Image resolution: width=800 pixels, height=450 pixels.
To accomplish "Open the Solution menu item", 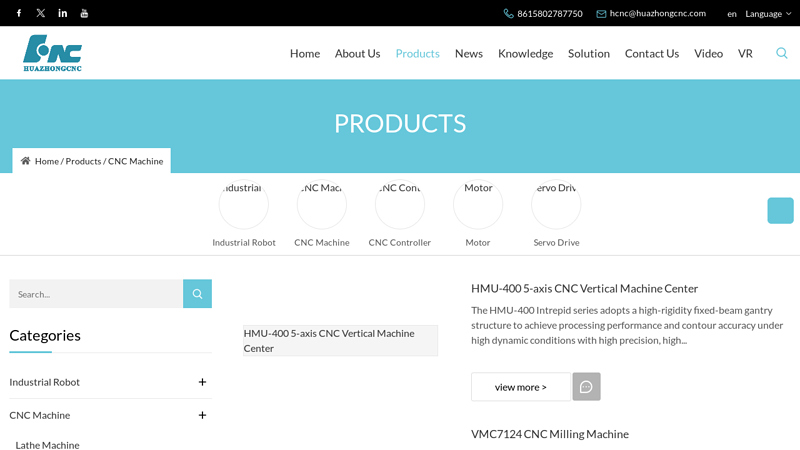I will (x=589, y=54).
